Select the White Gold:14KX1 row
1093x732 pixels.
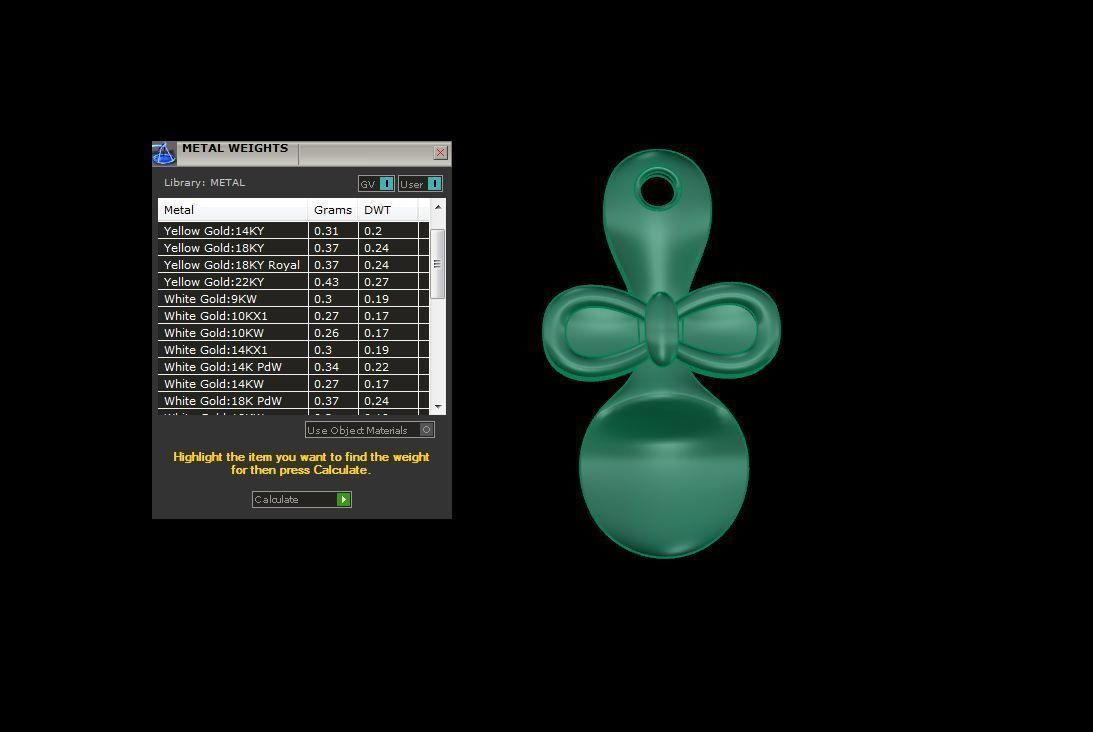(x=293, y=350)
